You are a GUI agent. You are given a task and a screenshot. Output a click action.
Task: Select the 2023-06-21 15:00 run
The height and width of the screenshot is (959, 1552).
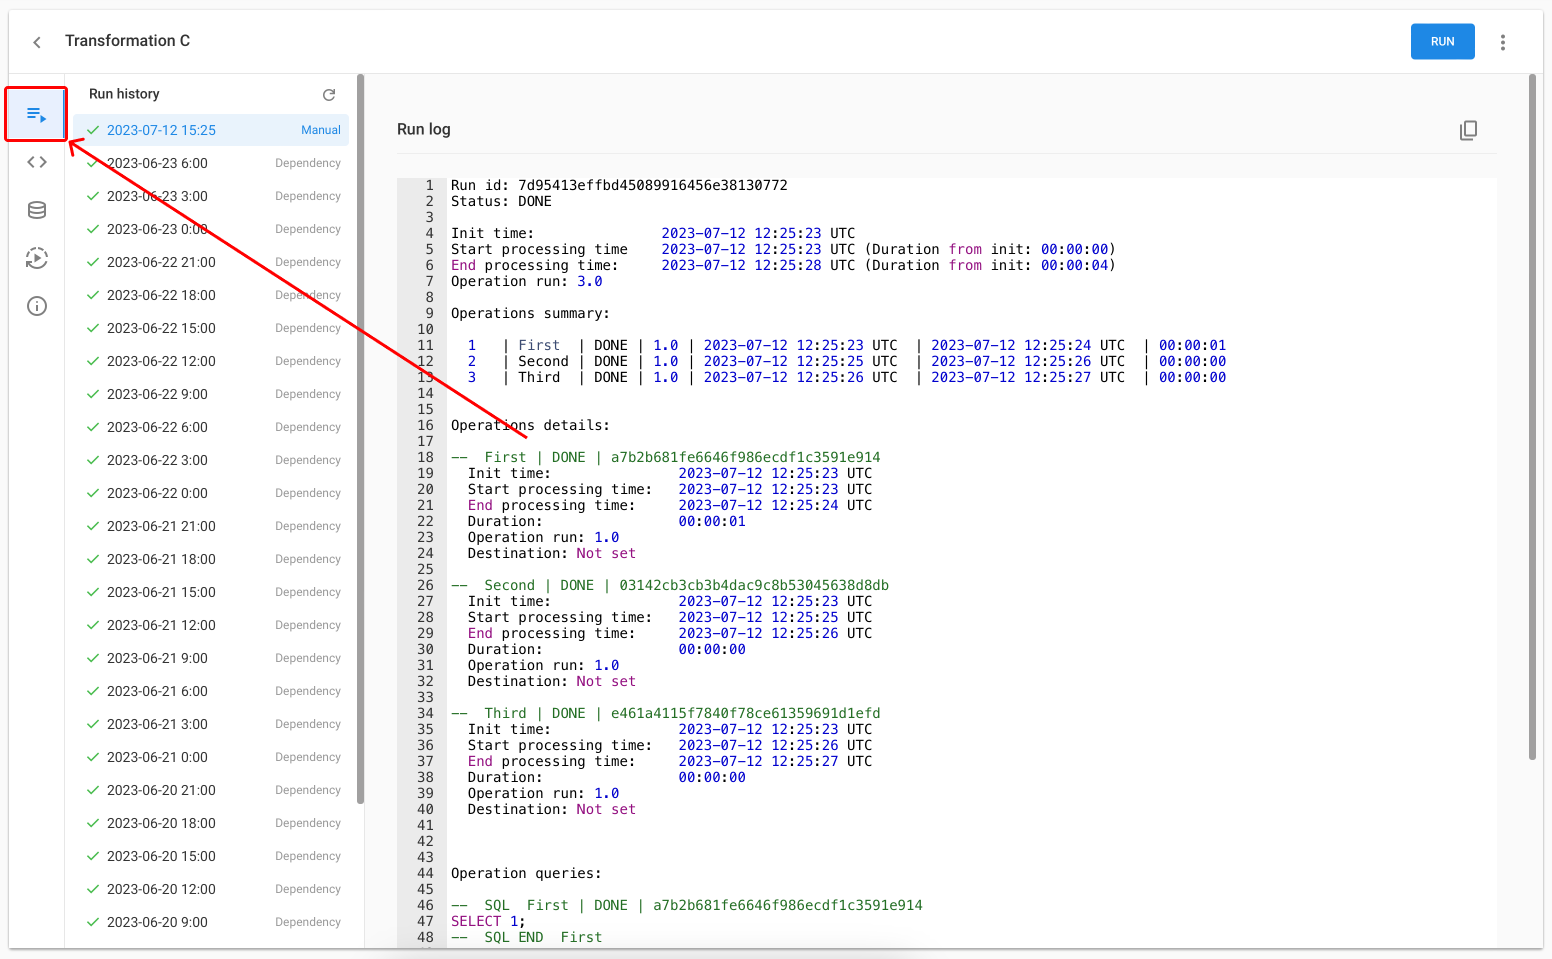[x=211, y=592]
